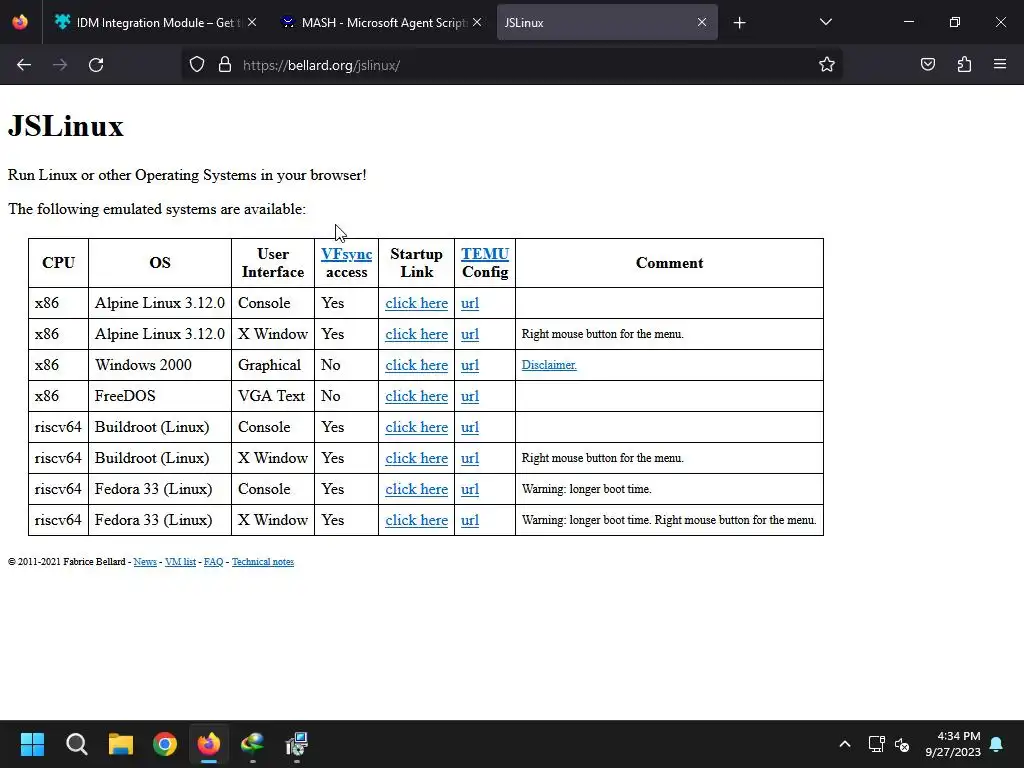The width and height of the screenshot is (1024, 768).
Task: Reload the current JSLinux page
Action: coord(96,65)
